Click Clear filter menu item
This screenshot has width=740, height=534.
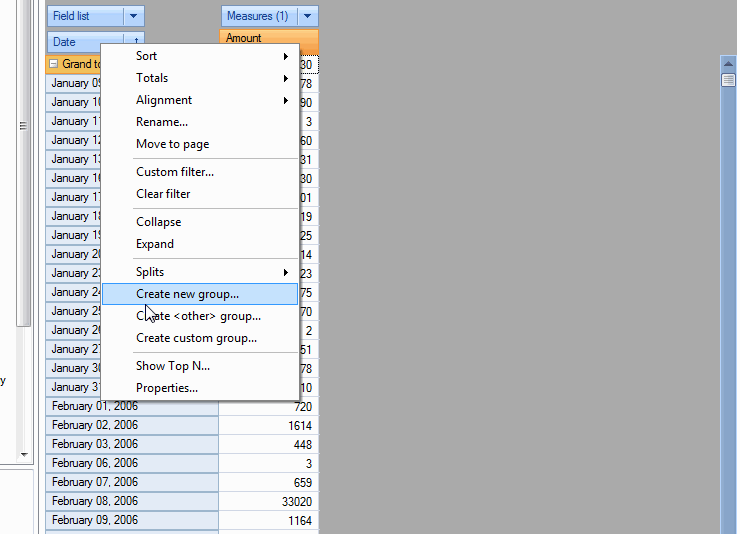[163, 194]
